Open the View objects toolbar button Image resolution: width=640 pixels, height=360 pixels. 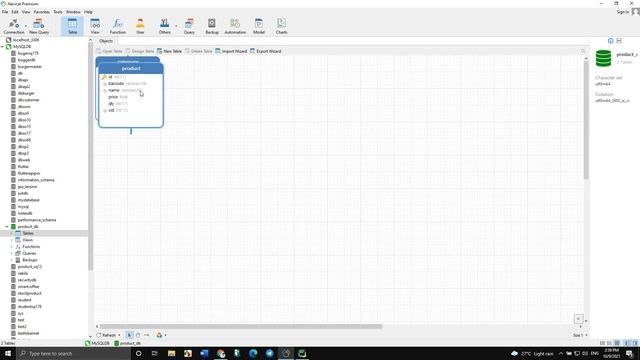pos(95,26)
